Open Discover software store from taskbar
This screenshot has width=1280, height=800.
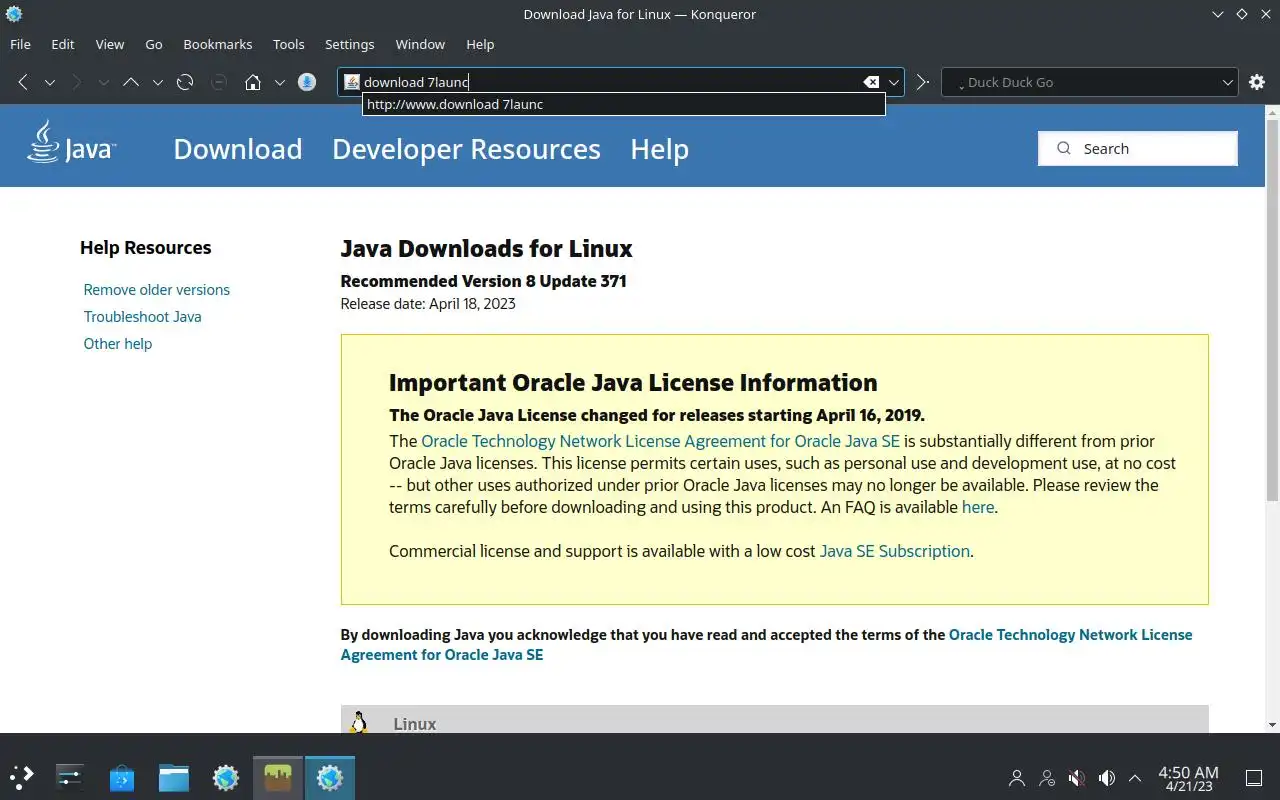[122, 776]
